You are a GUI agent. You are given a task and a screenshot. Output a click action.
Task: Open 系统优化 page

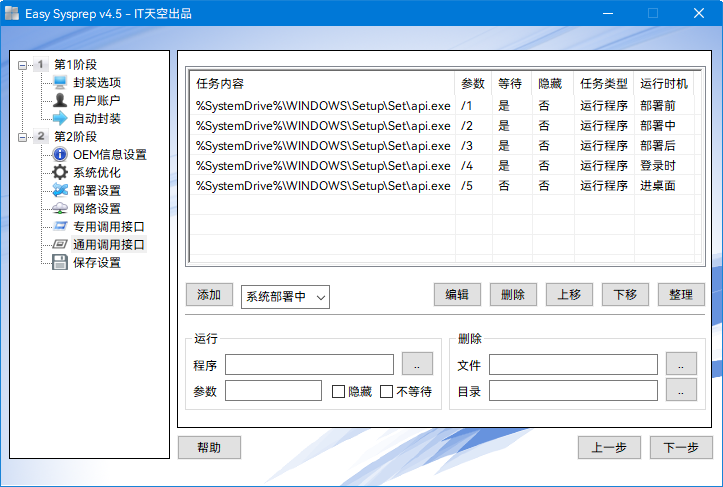pos(97,172)
